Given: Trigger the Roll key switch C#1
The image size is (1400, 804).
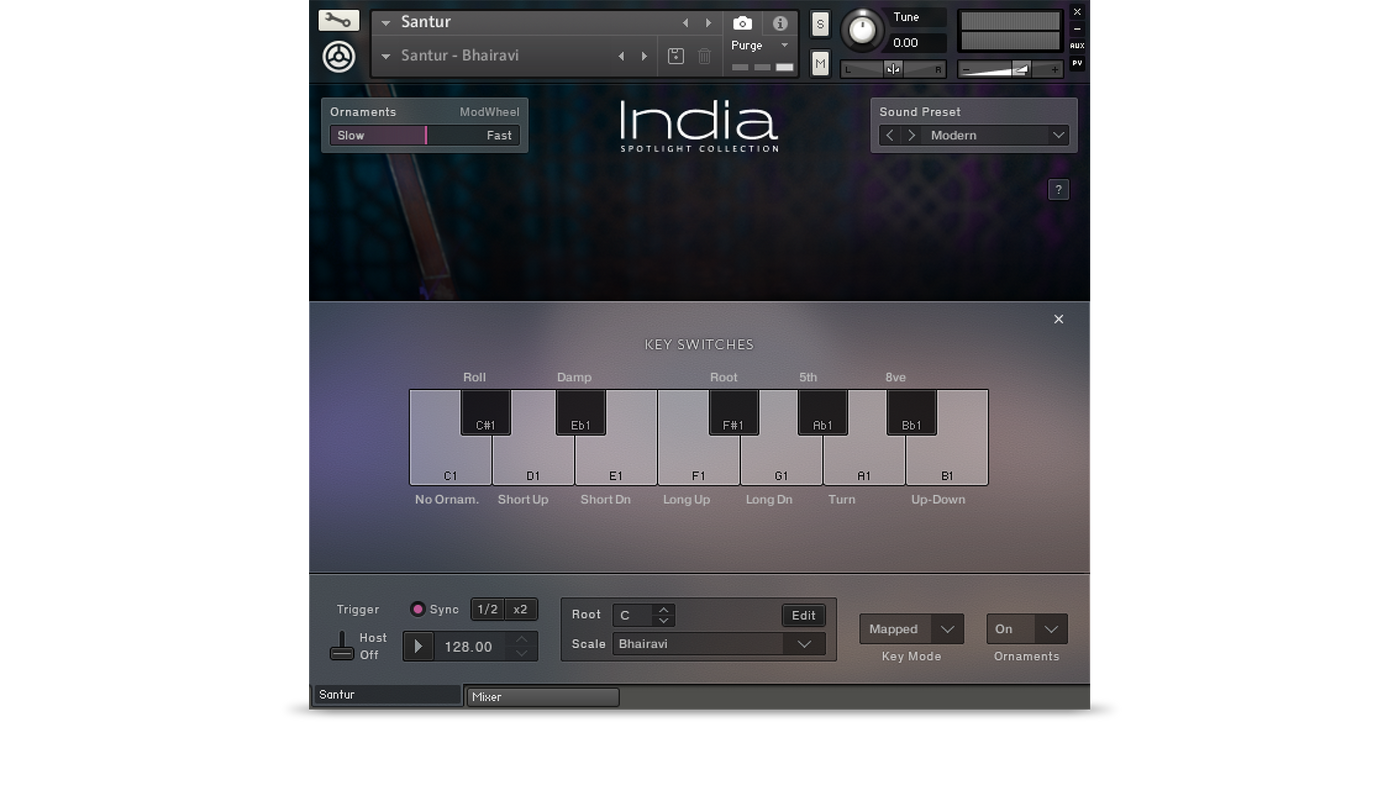Looking at the screenshot, I should pos(485,412).
